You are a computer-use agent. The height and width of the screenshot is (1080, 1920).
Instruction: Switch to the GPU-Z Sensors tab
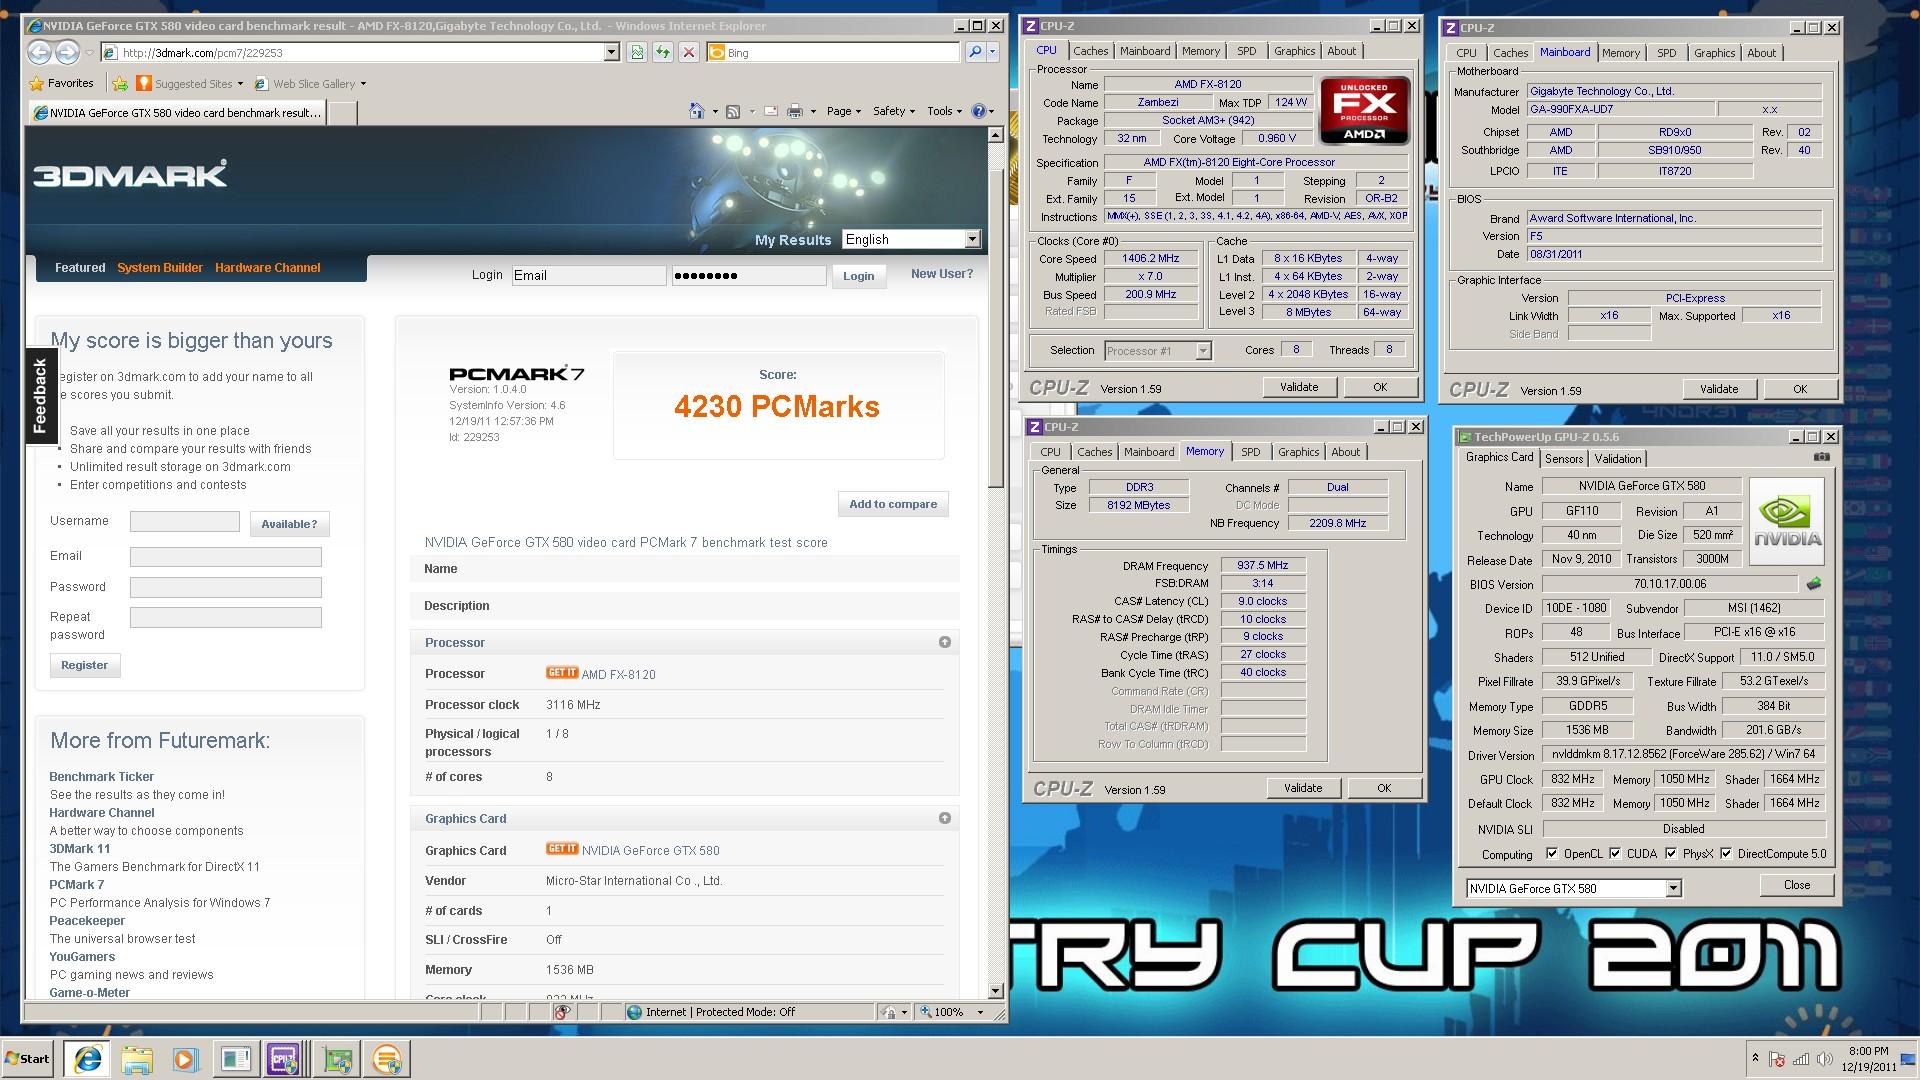(x=1564, y=459)
